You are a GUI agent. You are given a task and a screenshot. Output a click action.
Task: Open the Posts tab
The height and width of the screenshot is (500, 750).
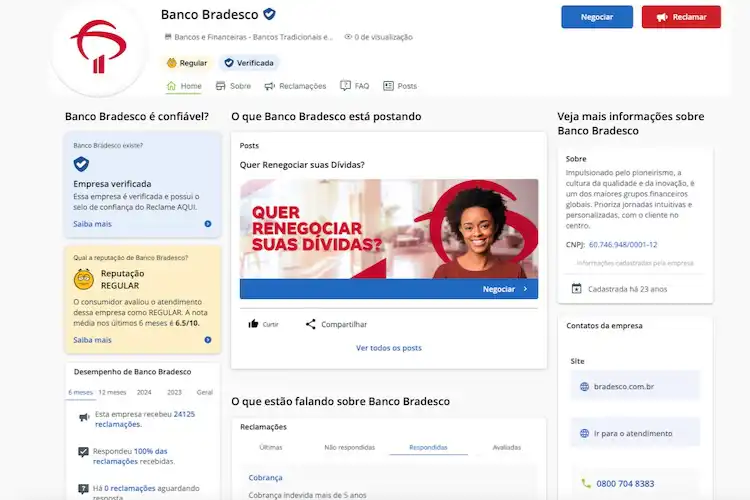click(x=400, y=86)
